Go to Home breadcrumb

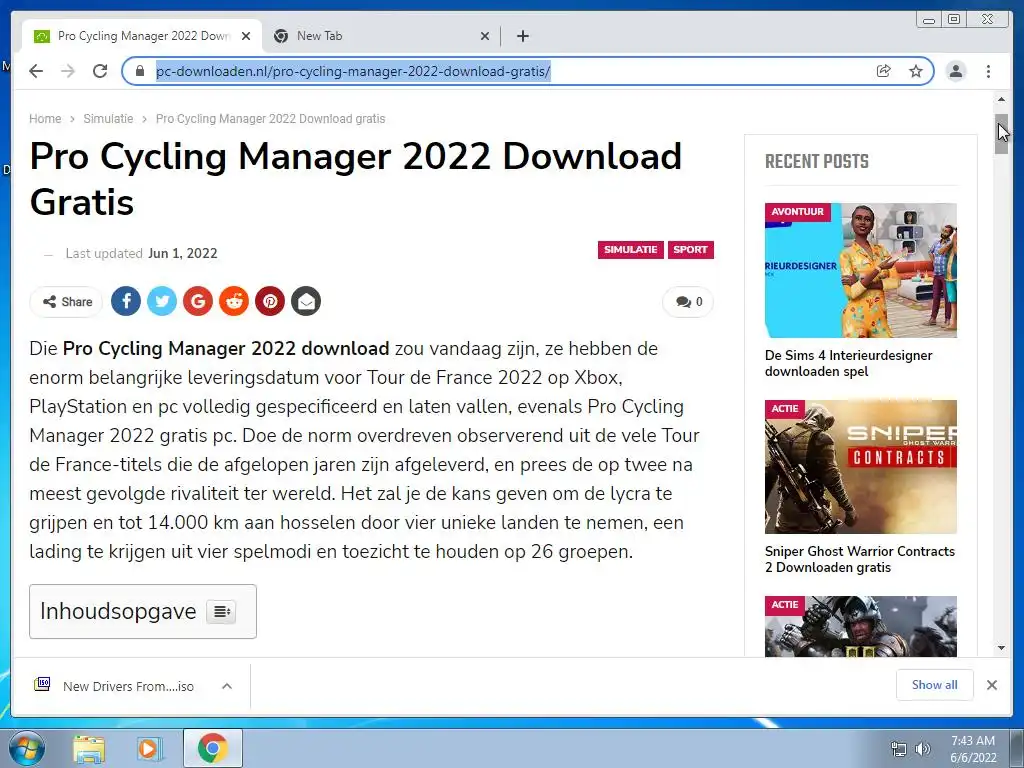tap(45, 119)
